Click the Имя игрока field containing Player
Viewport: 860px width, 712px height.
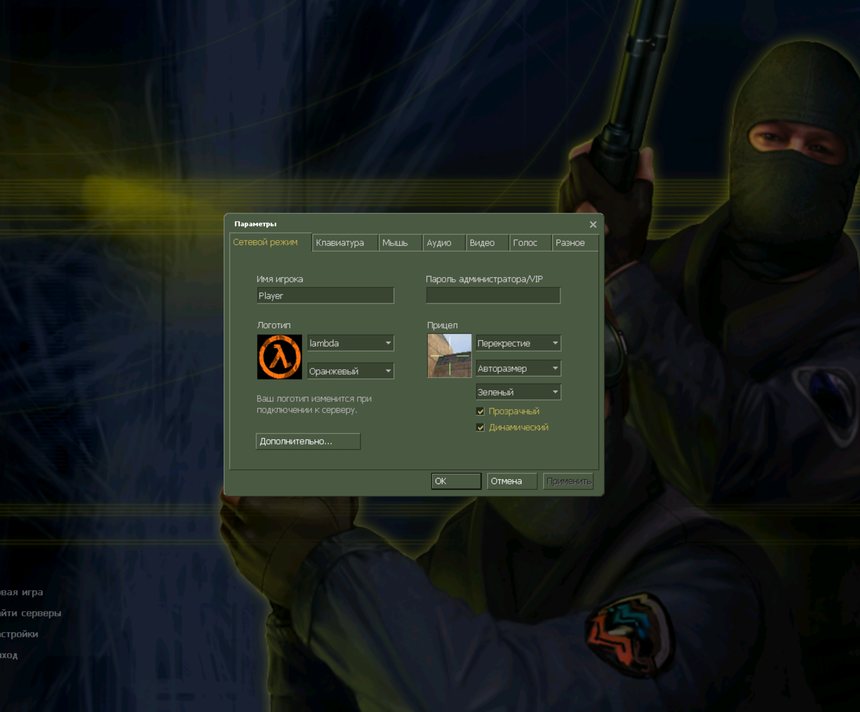pos(325,296)
